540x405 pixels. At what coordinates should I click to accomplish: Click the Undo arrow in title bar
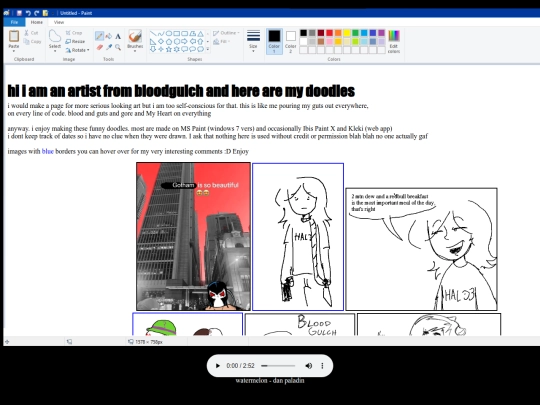[x=28, y=13]
